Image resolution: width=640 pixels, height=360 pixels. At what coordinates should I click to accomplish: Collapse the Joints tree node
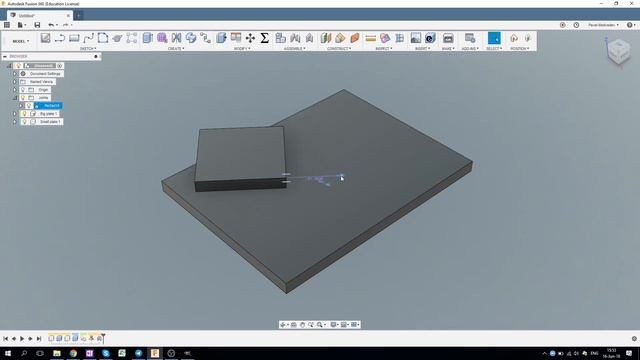15,98
